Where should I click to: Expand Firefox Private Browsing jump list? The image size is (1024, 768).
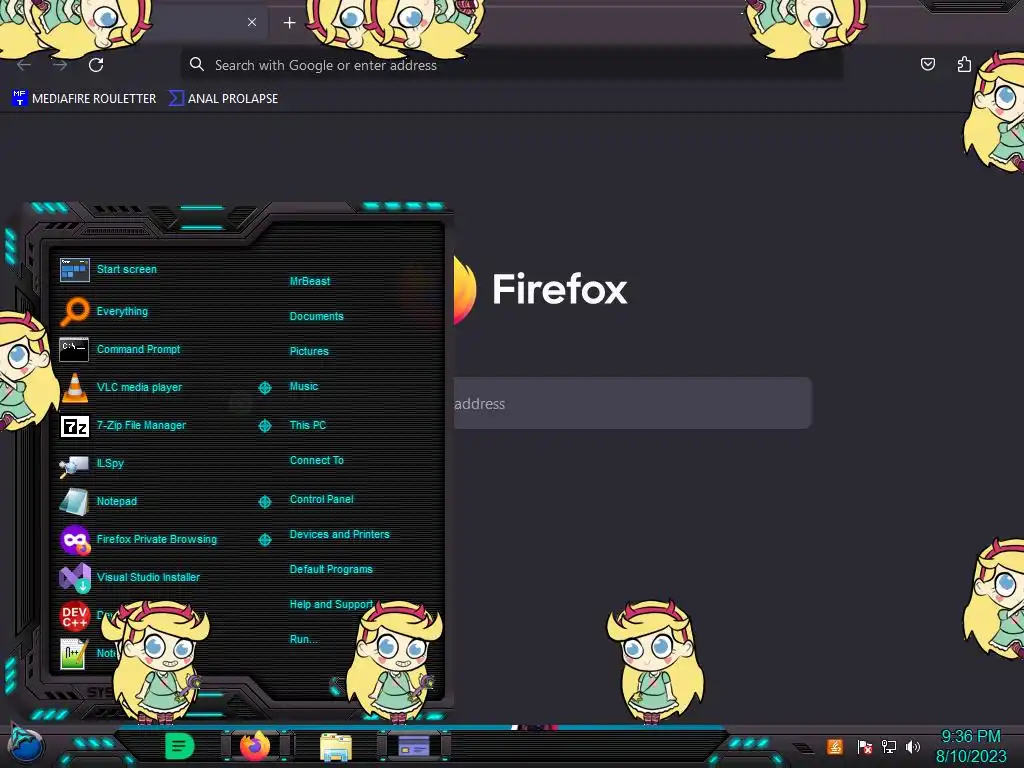[x=264, y=539]
